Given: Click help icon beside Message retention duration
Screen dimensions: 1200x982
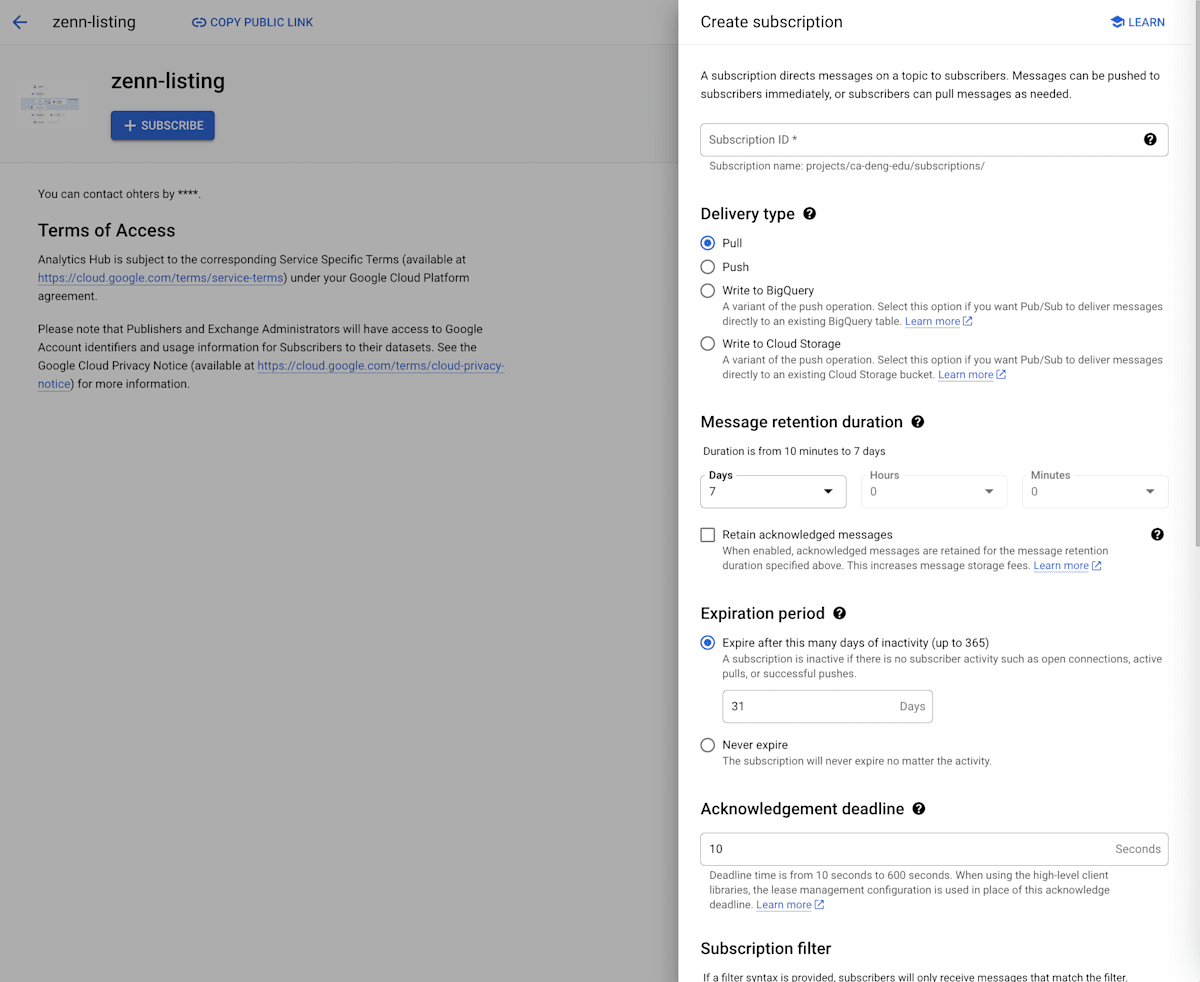Looking at the screenshot, I should (x=918, y=422).
